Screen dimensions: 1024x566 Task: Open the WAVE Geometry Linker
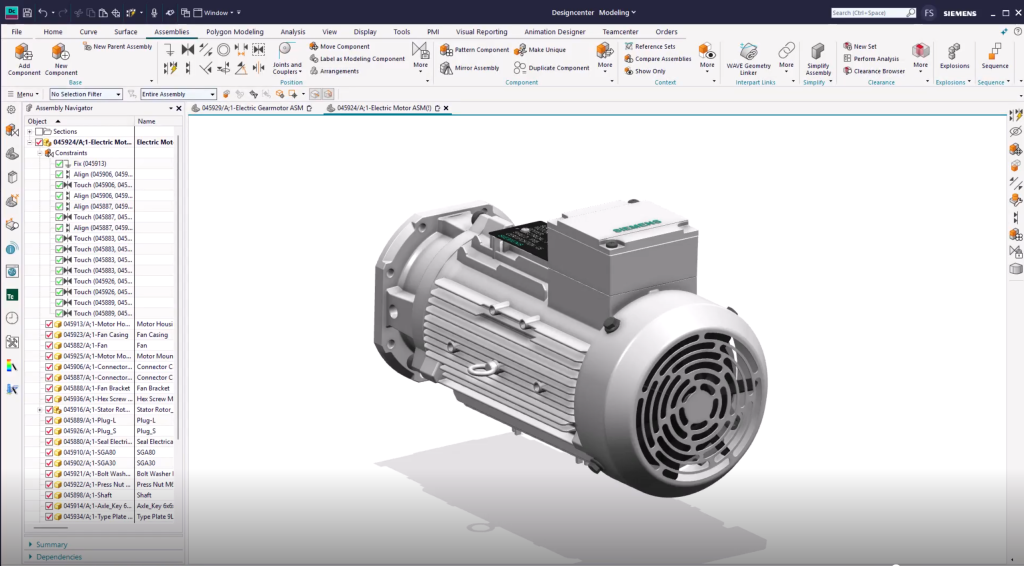748,59
